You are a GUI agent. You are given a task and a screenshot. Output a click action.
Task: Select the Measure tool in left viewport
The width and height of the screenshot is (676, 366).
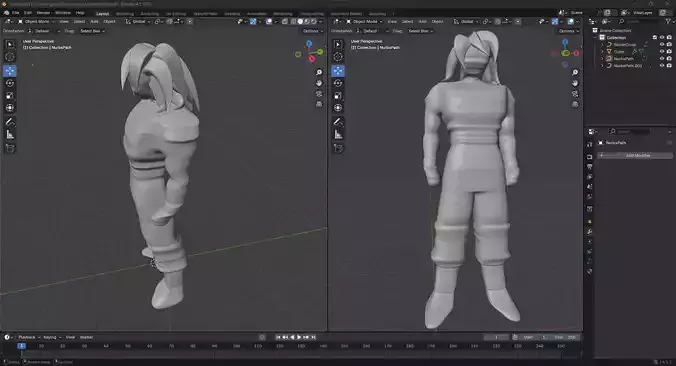(x=10, y=135)
